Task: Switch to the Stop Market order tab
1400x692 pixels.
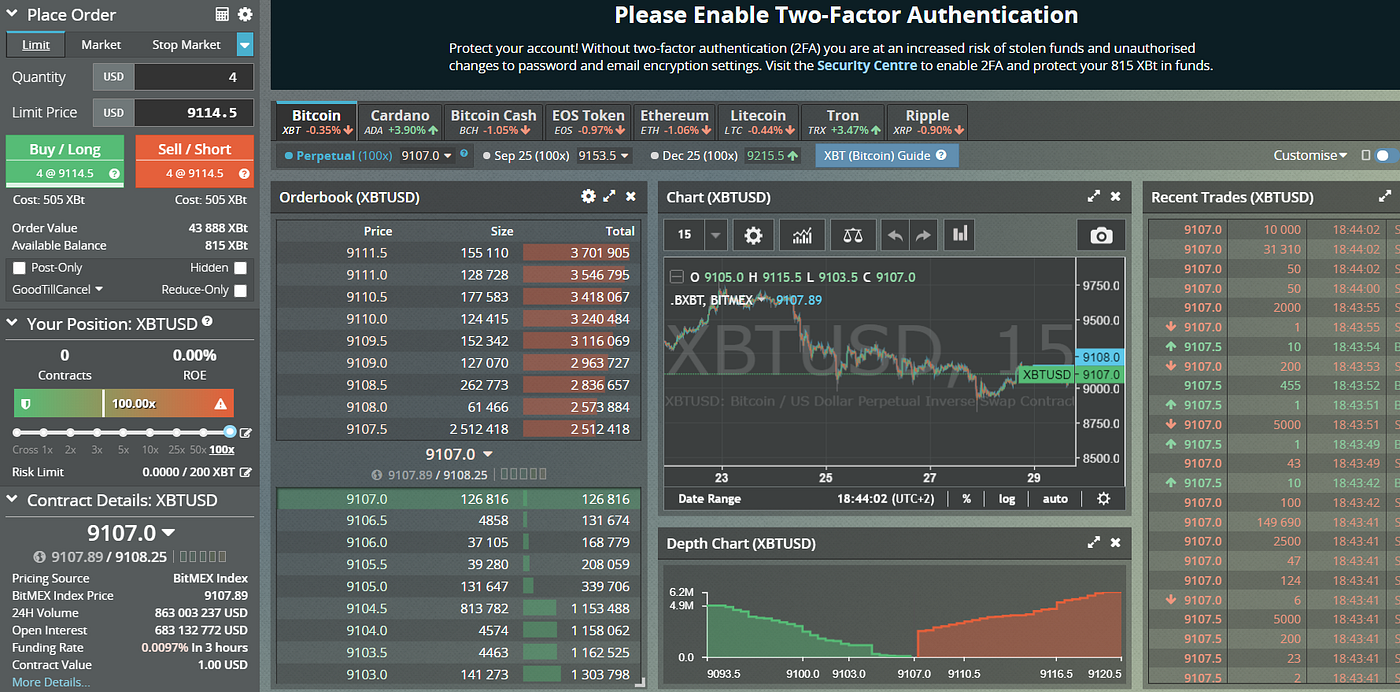Action: click(186, 45)
